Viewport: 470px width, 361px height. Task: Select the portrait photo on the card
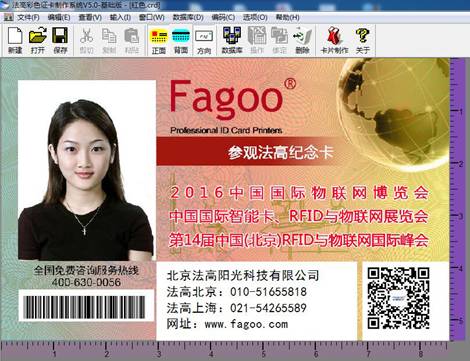pos(87,170)
